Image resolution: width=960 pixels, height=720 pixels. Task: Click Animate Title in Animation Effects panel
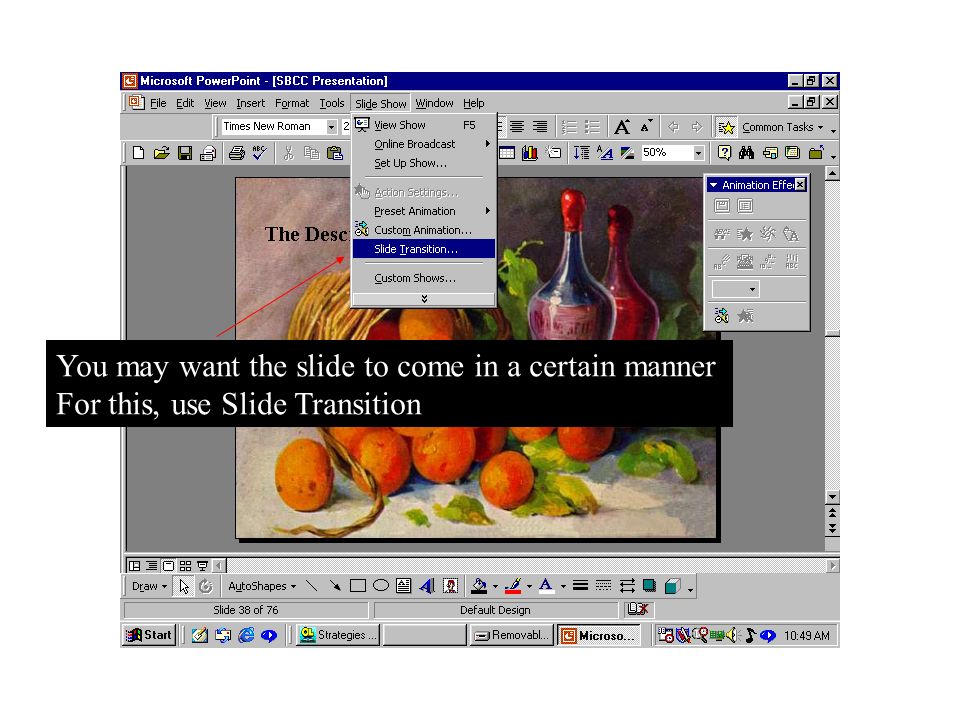(x=722, y=206)
